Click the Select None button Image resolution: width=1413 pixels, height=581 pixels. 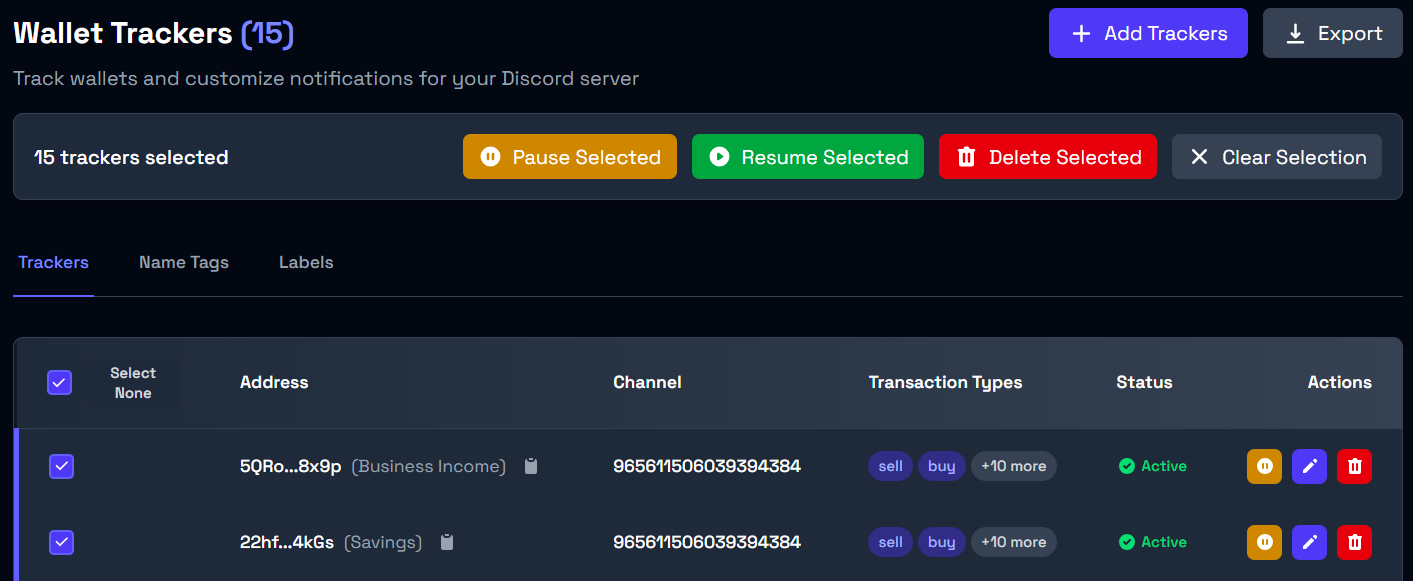click(x=133, y=383)
